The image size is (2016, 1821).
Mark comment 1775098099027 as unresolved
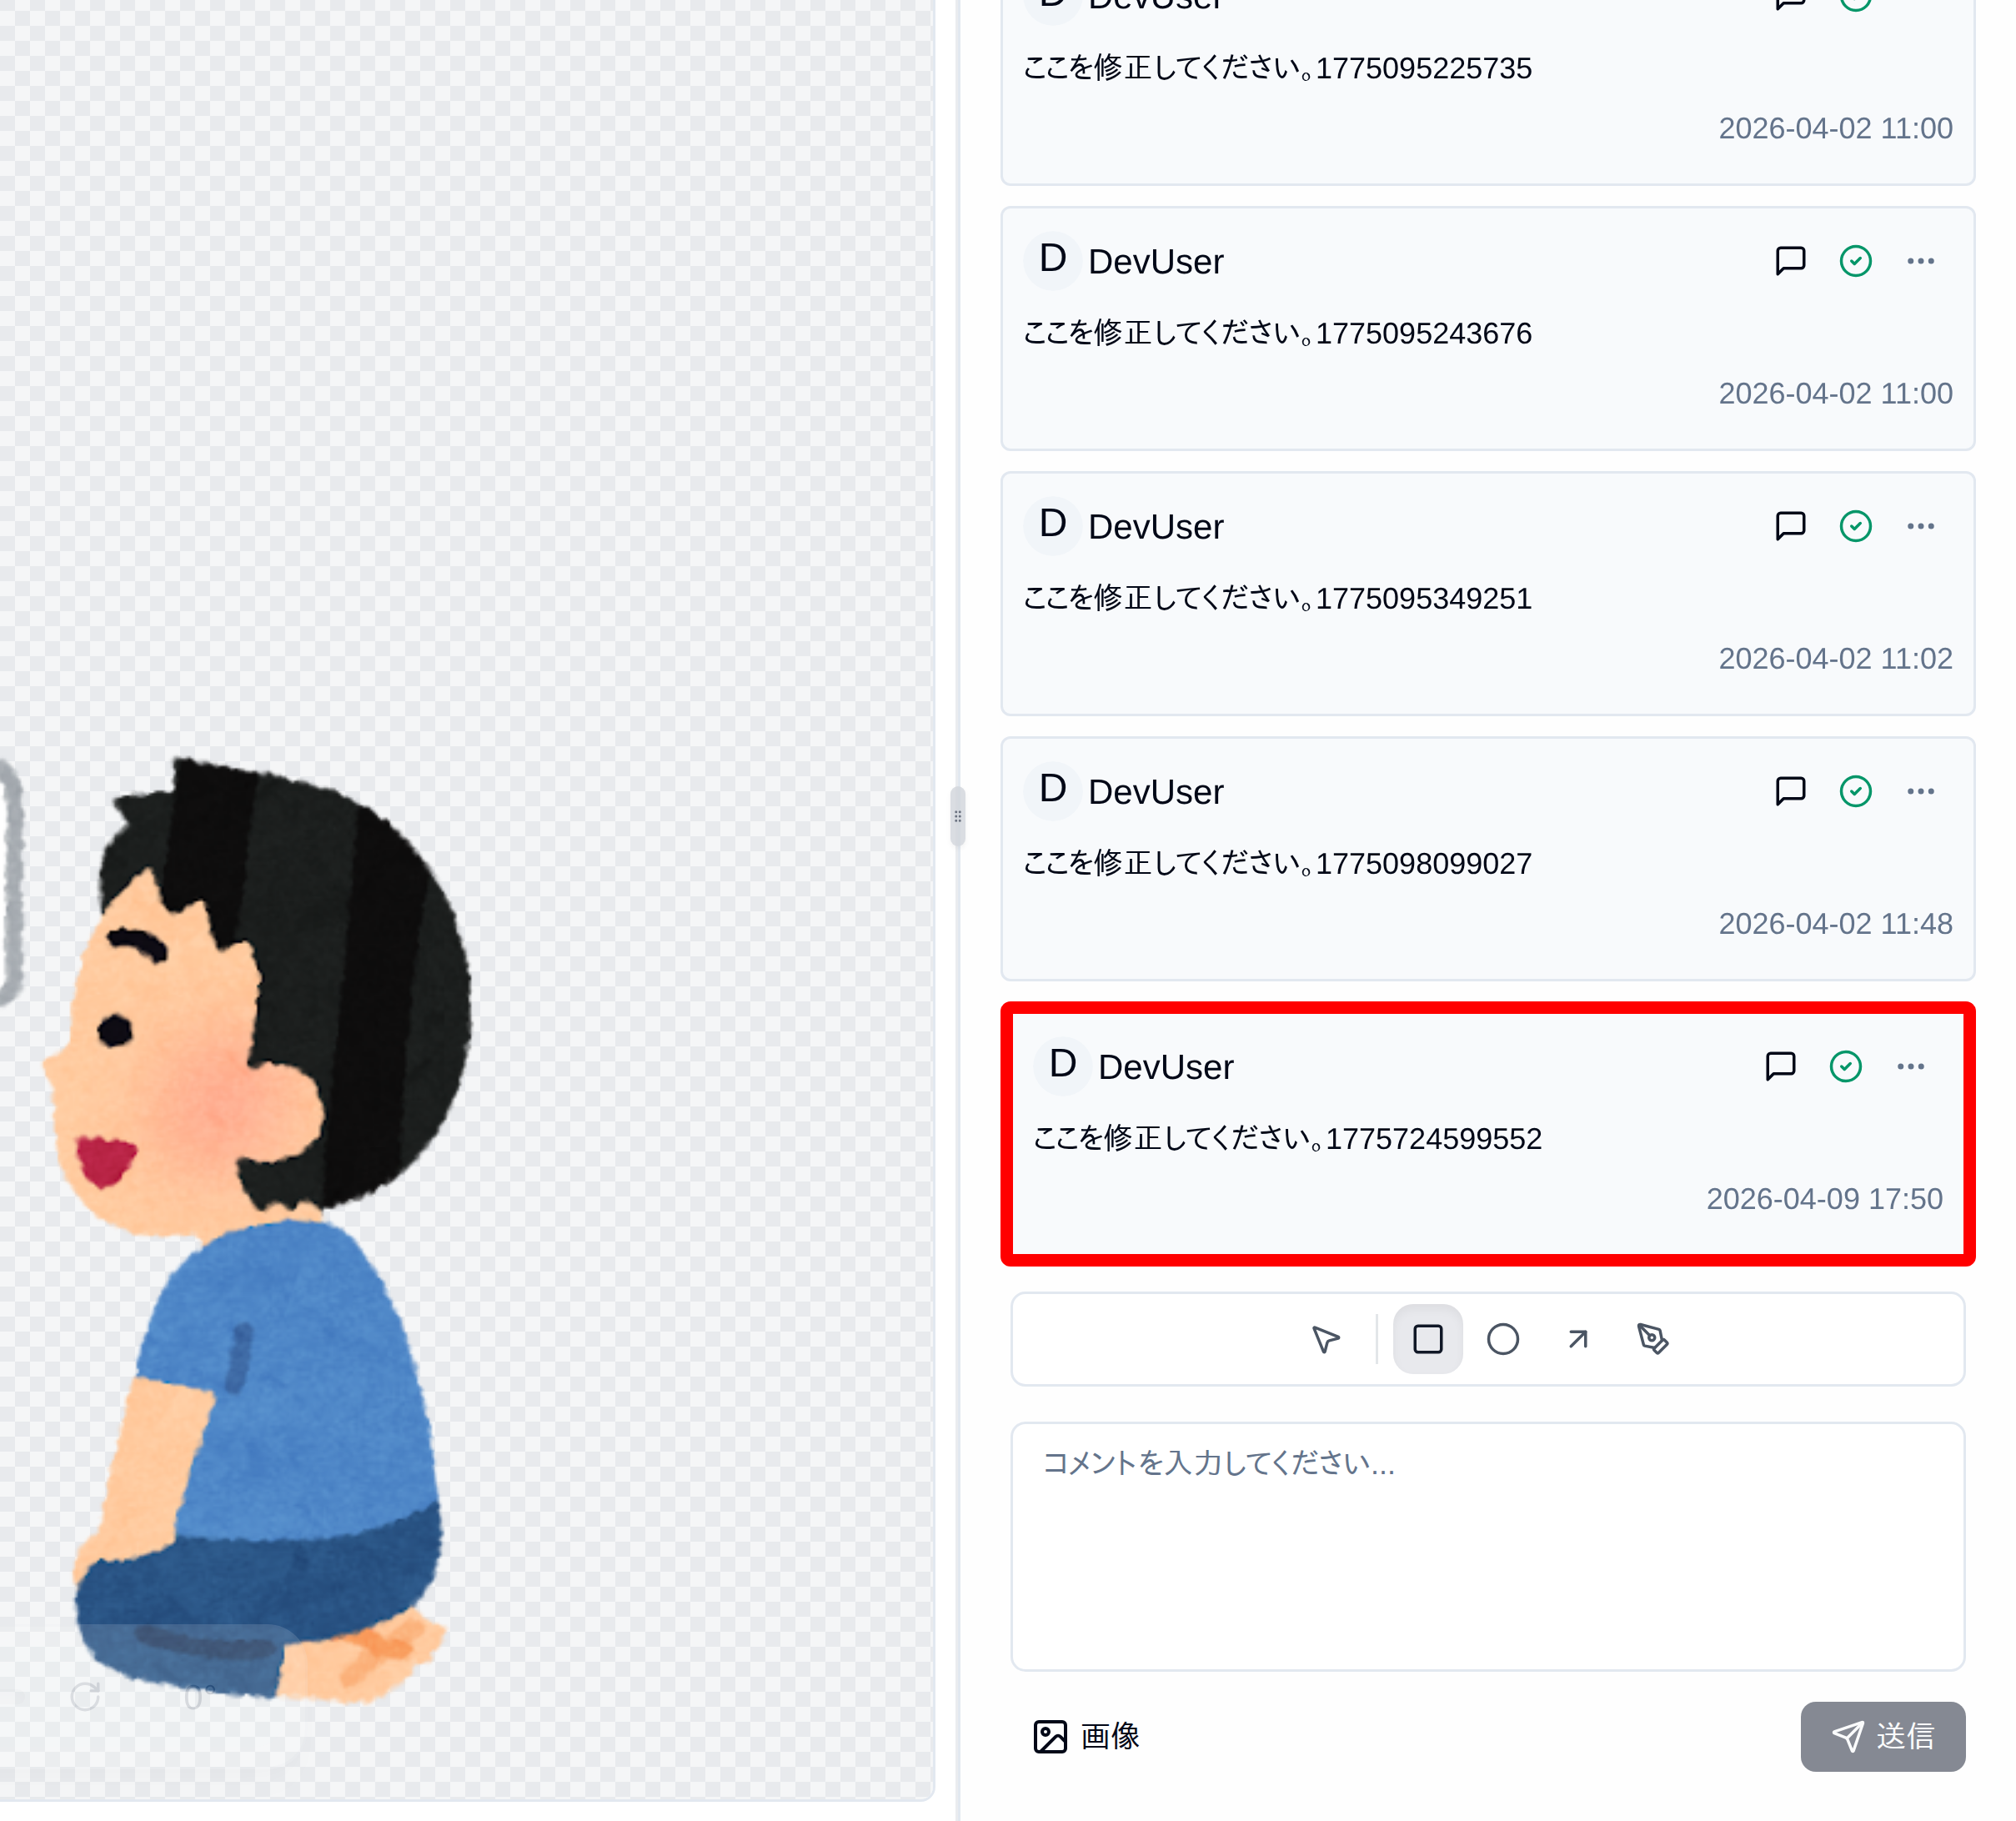click(x=1856, y=791)
